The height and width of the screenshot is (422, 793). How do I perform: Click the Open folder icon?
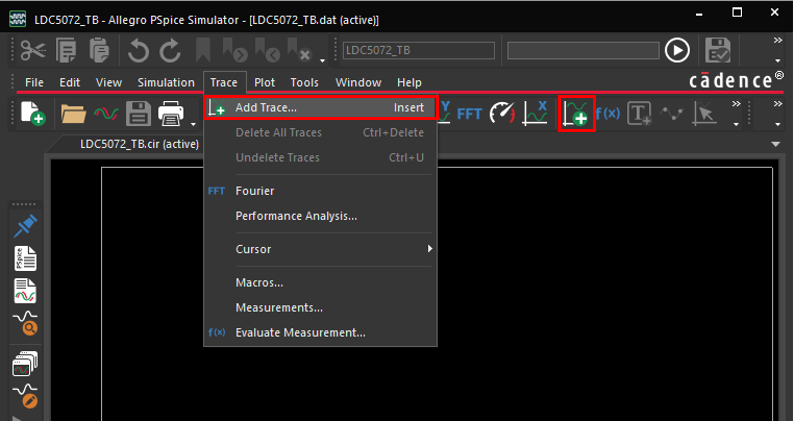pos(72,114)
